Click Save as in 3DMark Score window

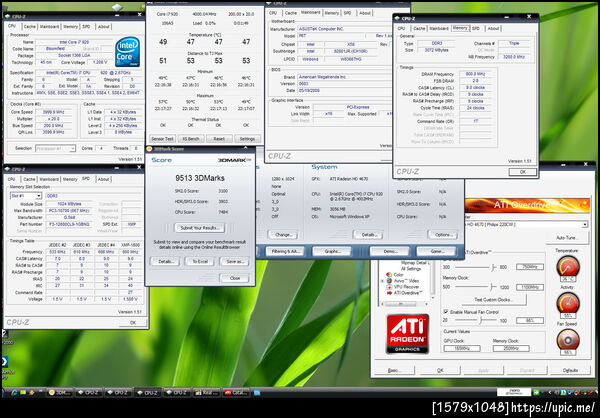pos(234,262)
